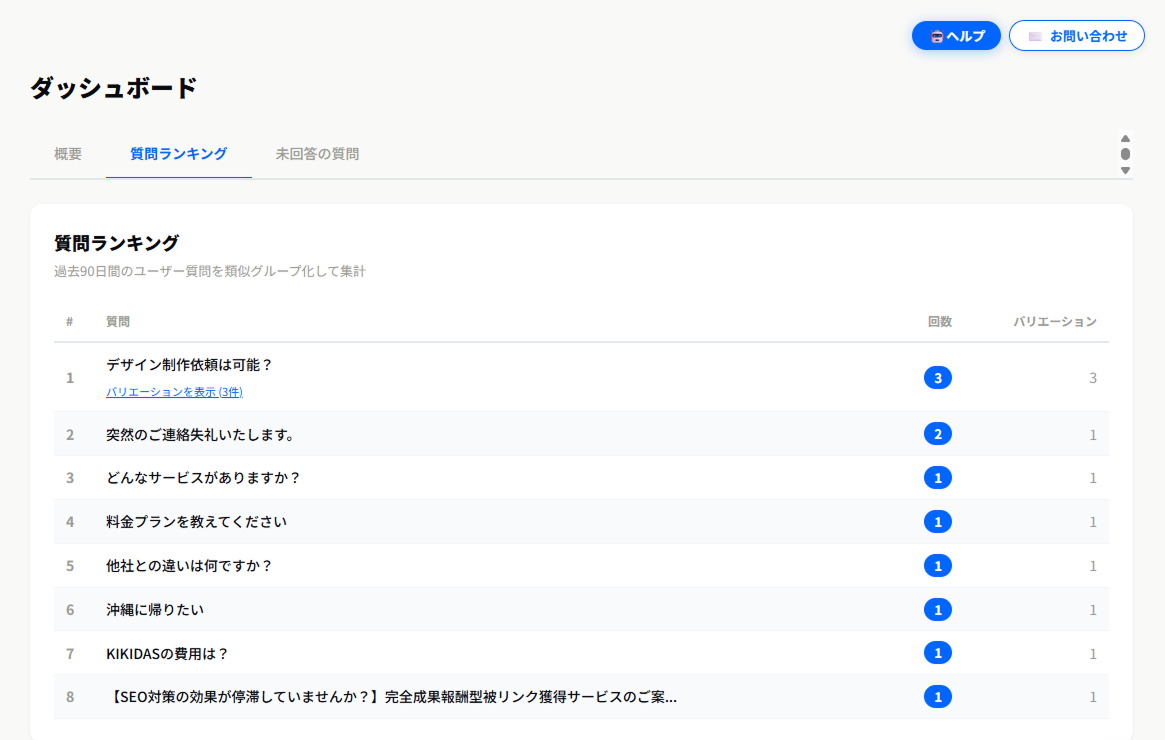Open the お問い合わせ button
This screenshot has width=1165, height=740.
(1076, 35)
